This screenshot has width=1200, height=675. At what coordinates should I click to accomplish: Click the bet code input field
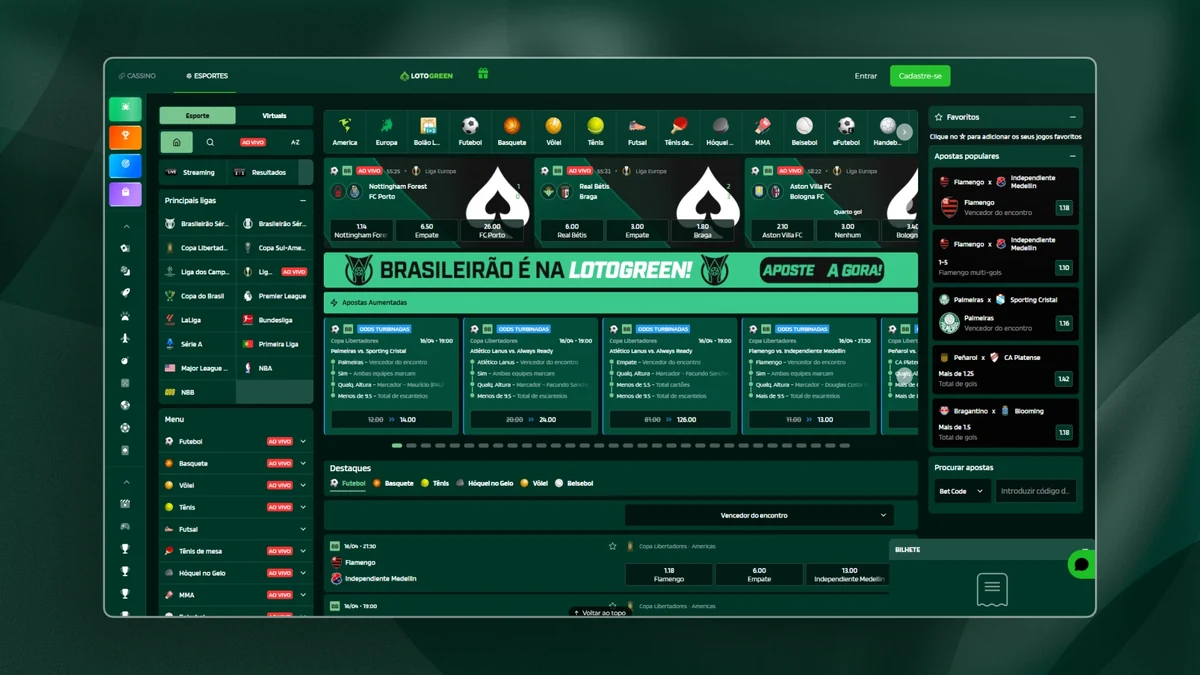click(x=1036, y=491)
